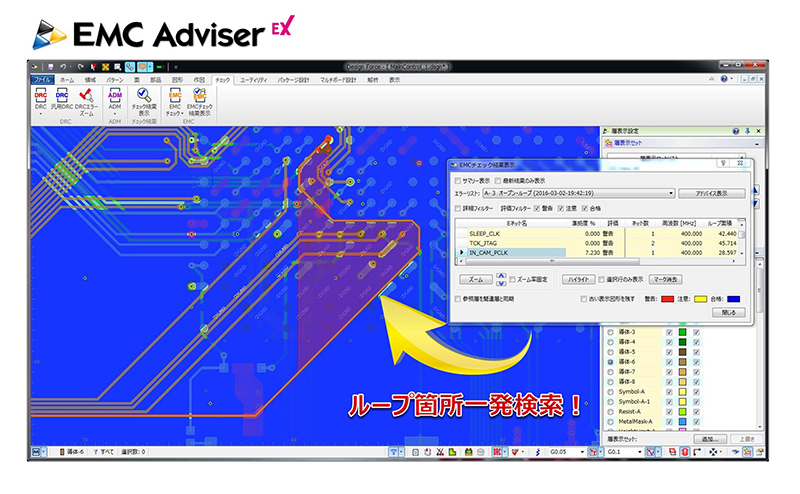
Task: Click the green battery-like icon in bottom toolbar
Action: pos(468,452)
